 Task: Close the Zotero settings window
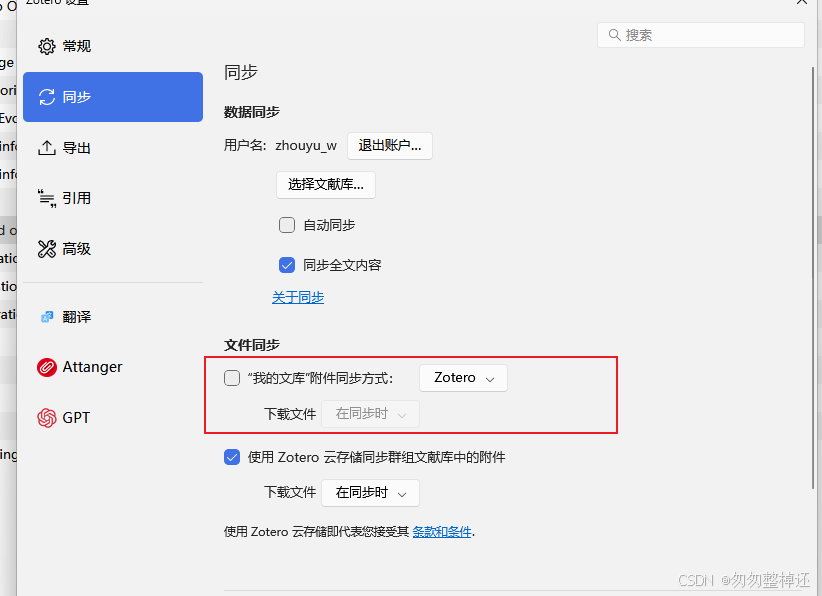pos(802,2)
